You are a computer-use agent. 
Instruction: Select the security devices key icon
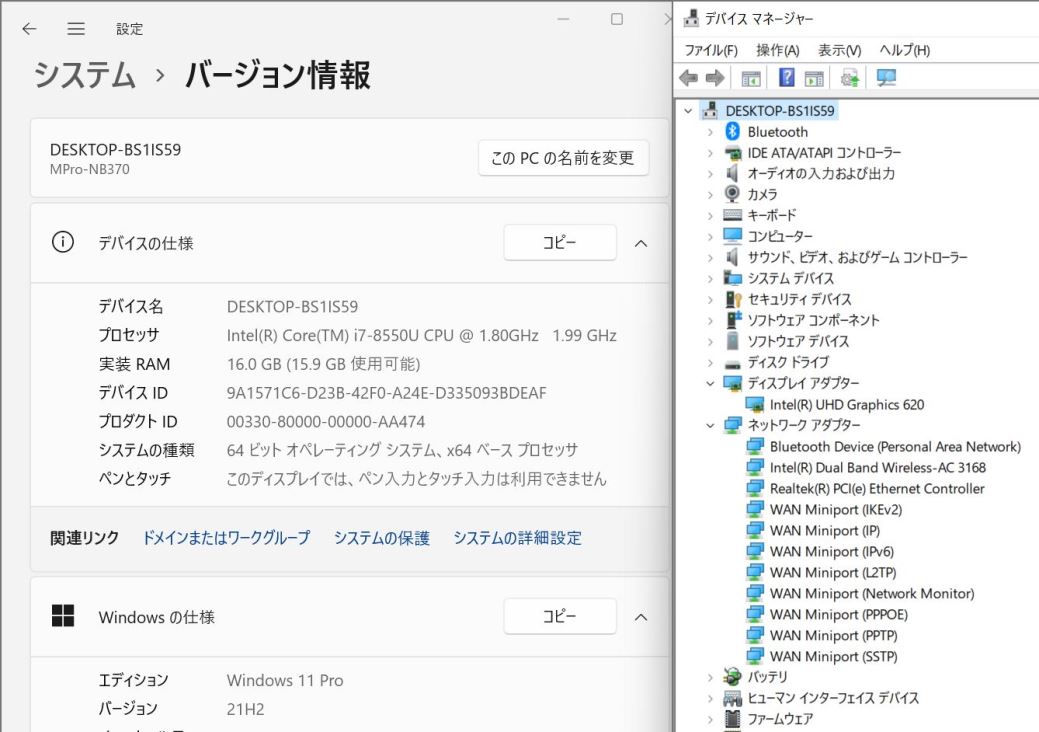(x=733, y=299)
